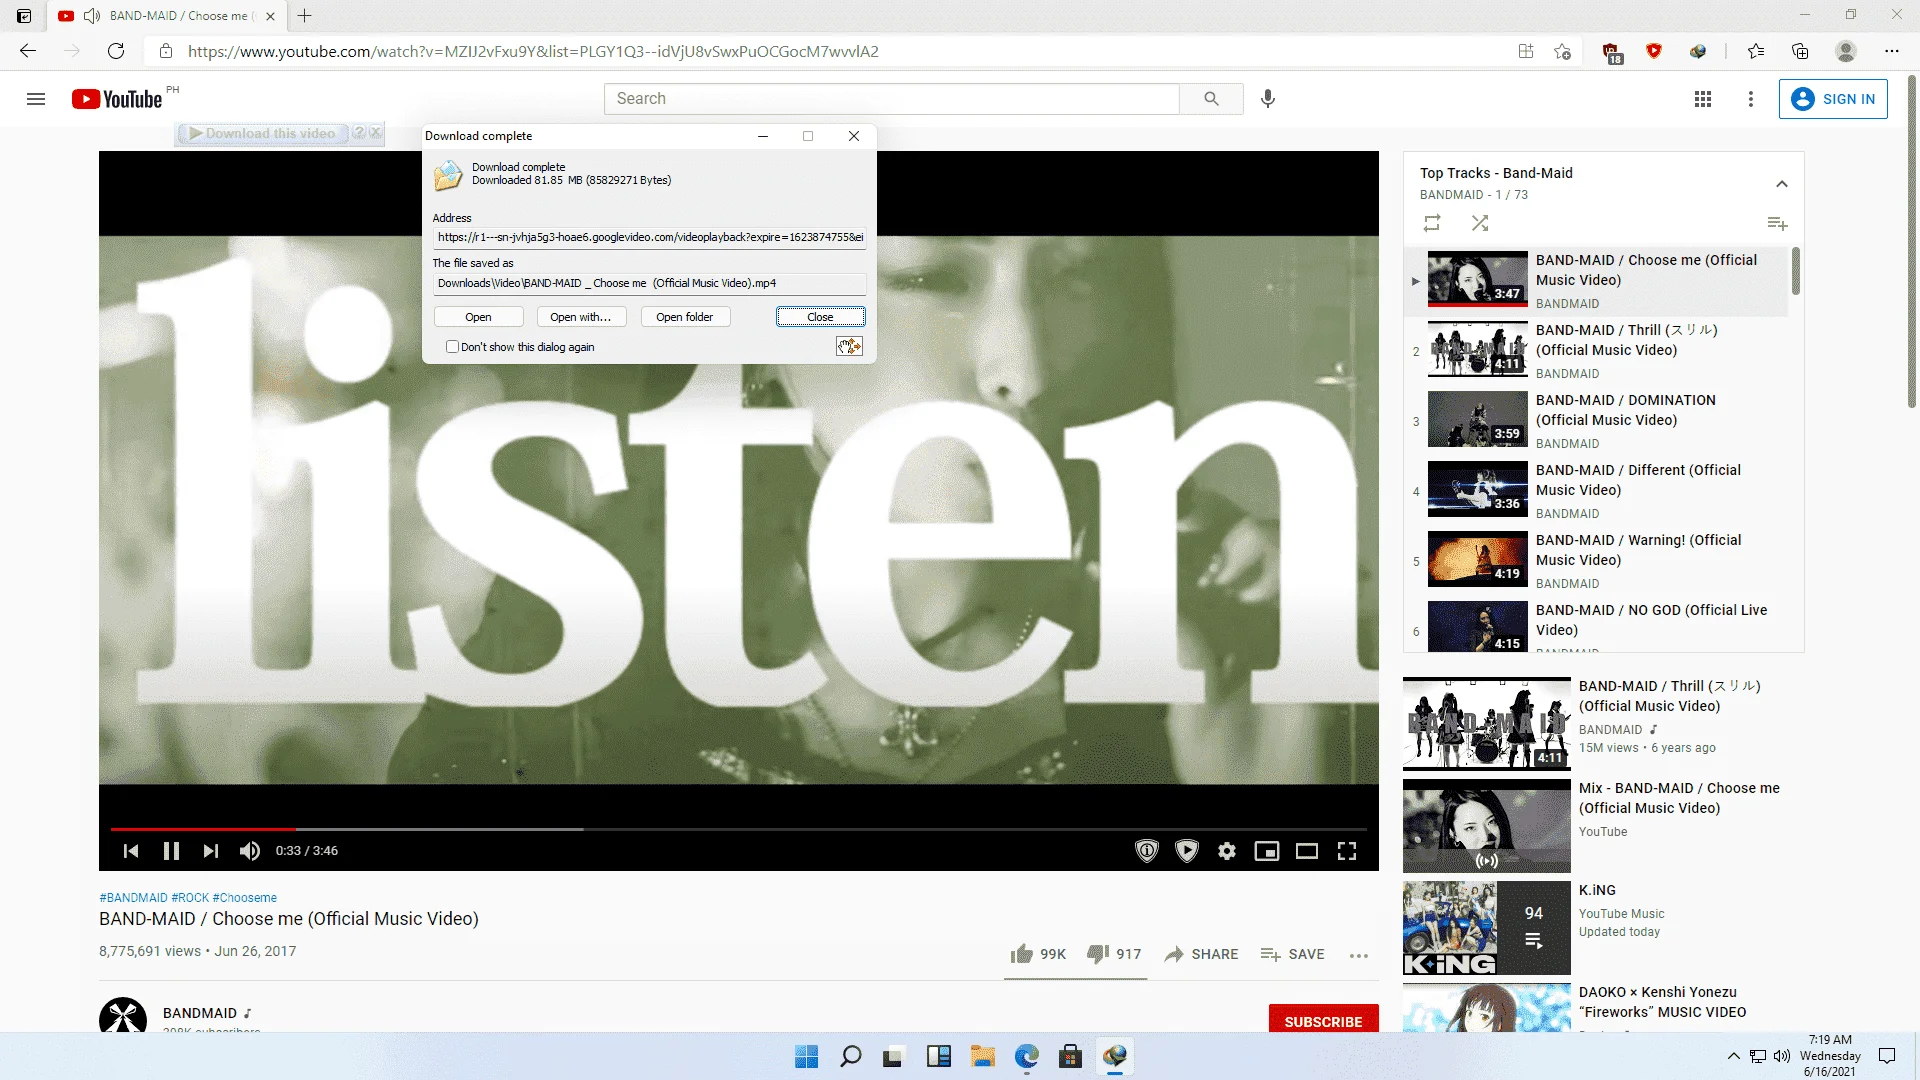Open browser Collections

[x=1800, y=51]
